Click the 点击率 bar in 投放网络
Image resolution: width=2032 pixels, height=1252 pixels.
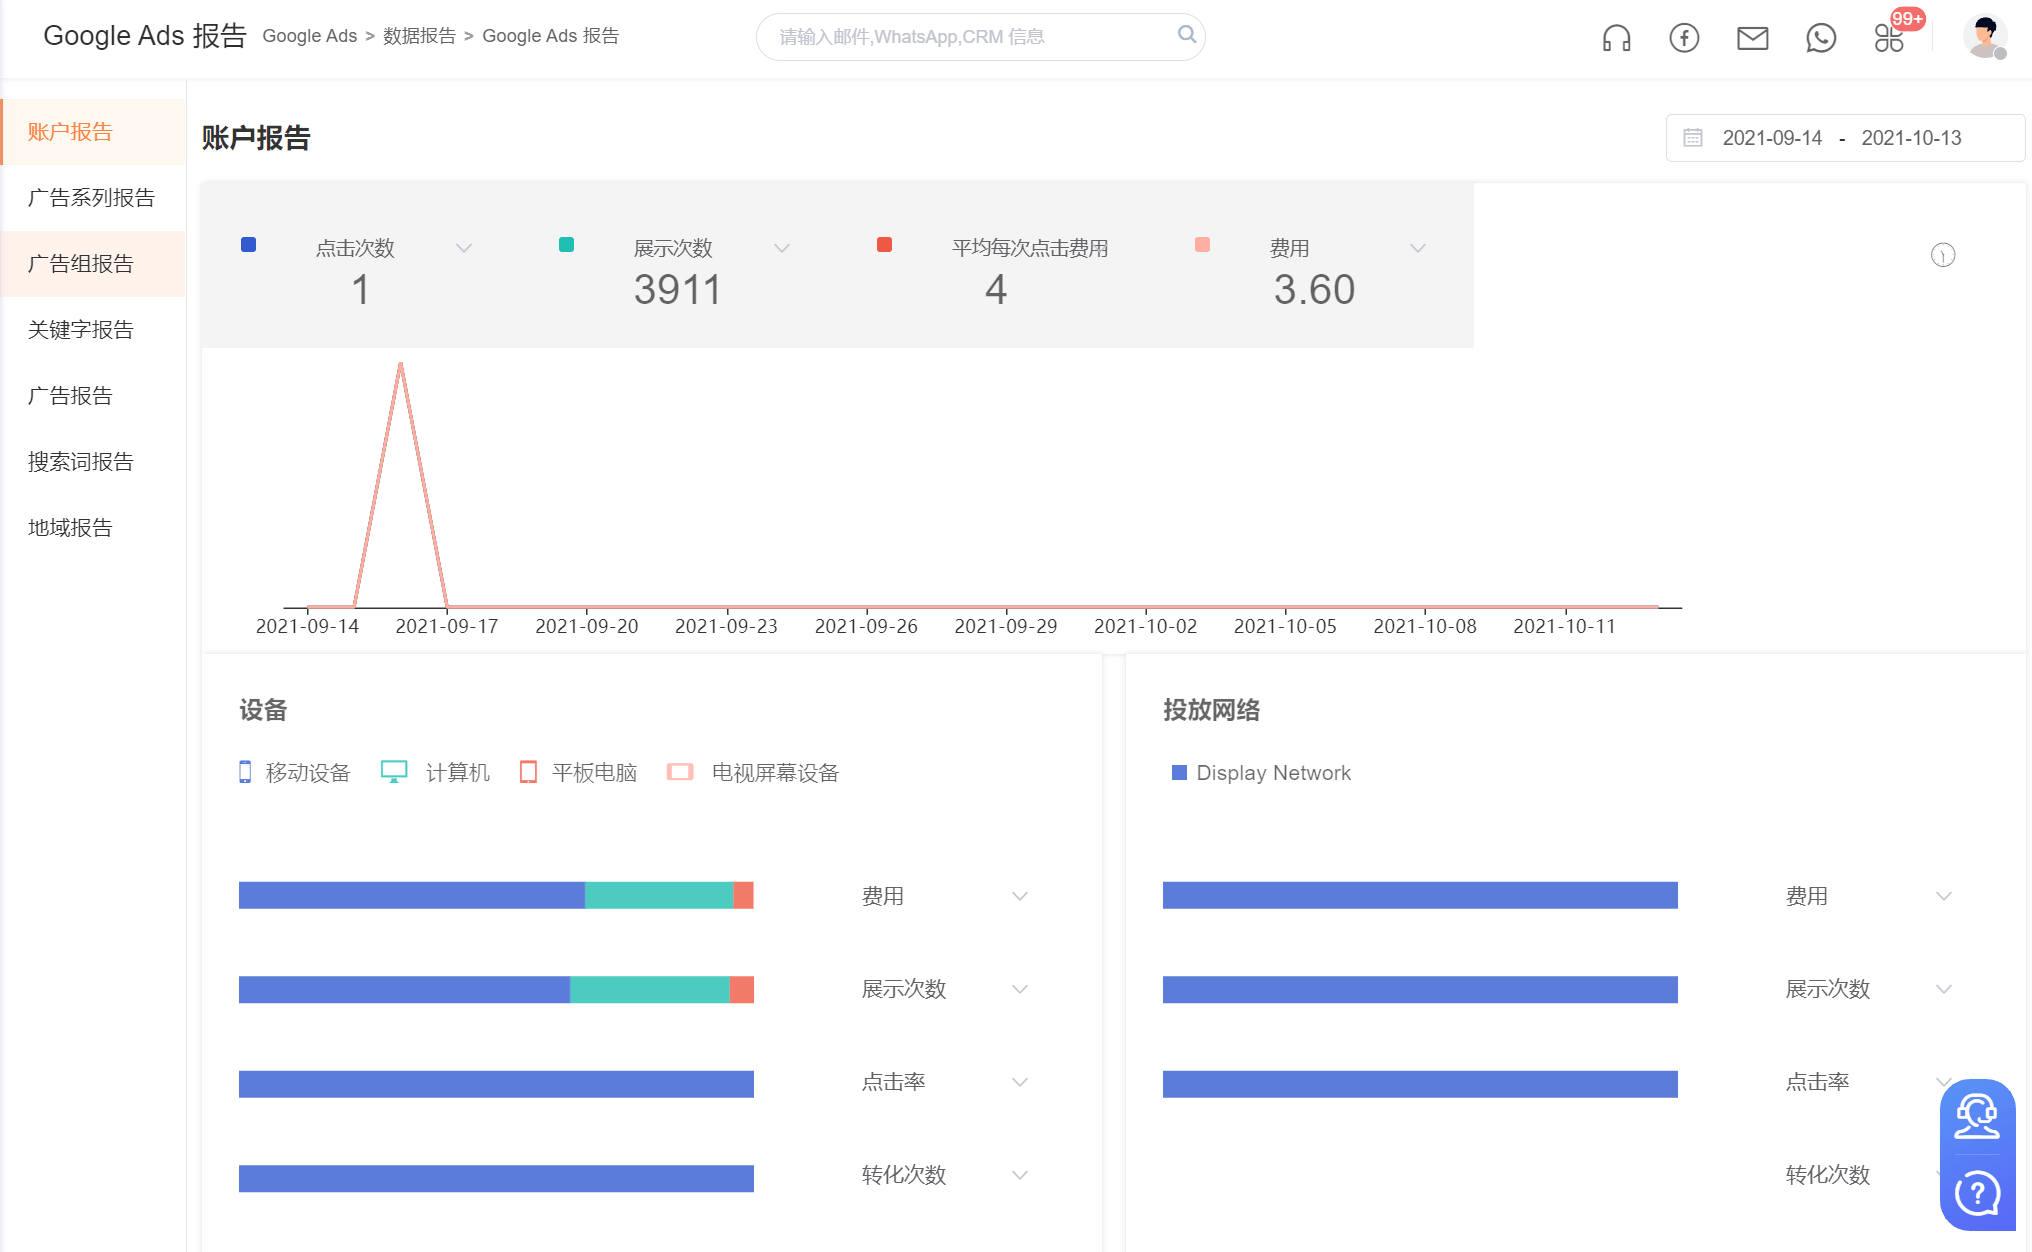(1420, 1084)
